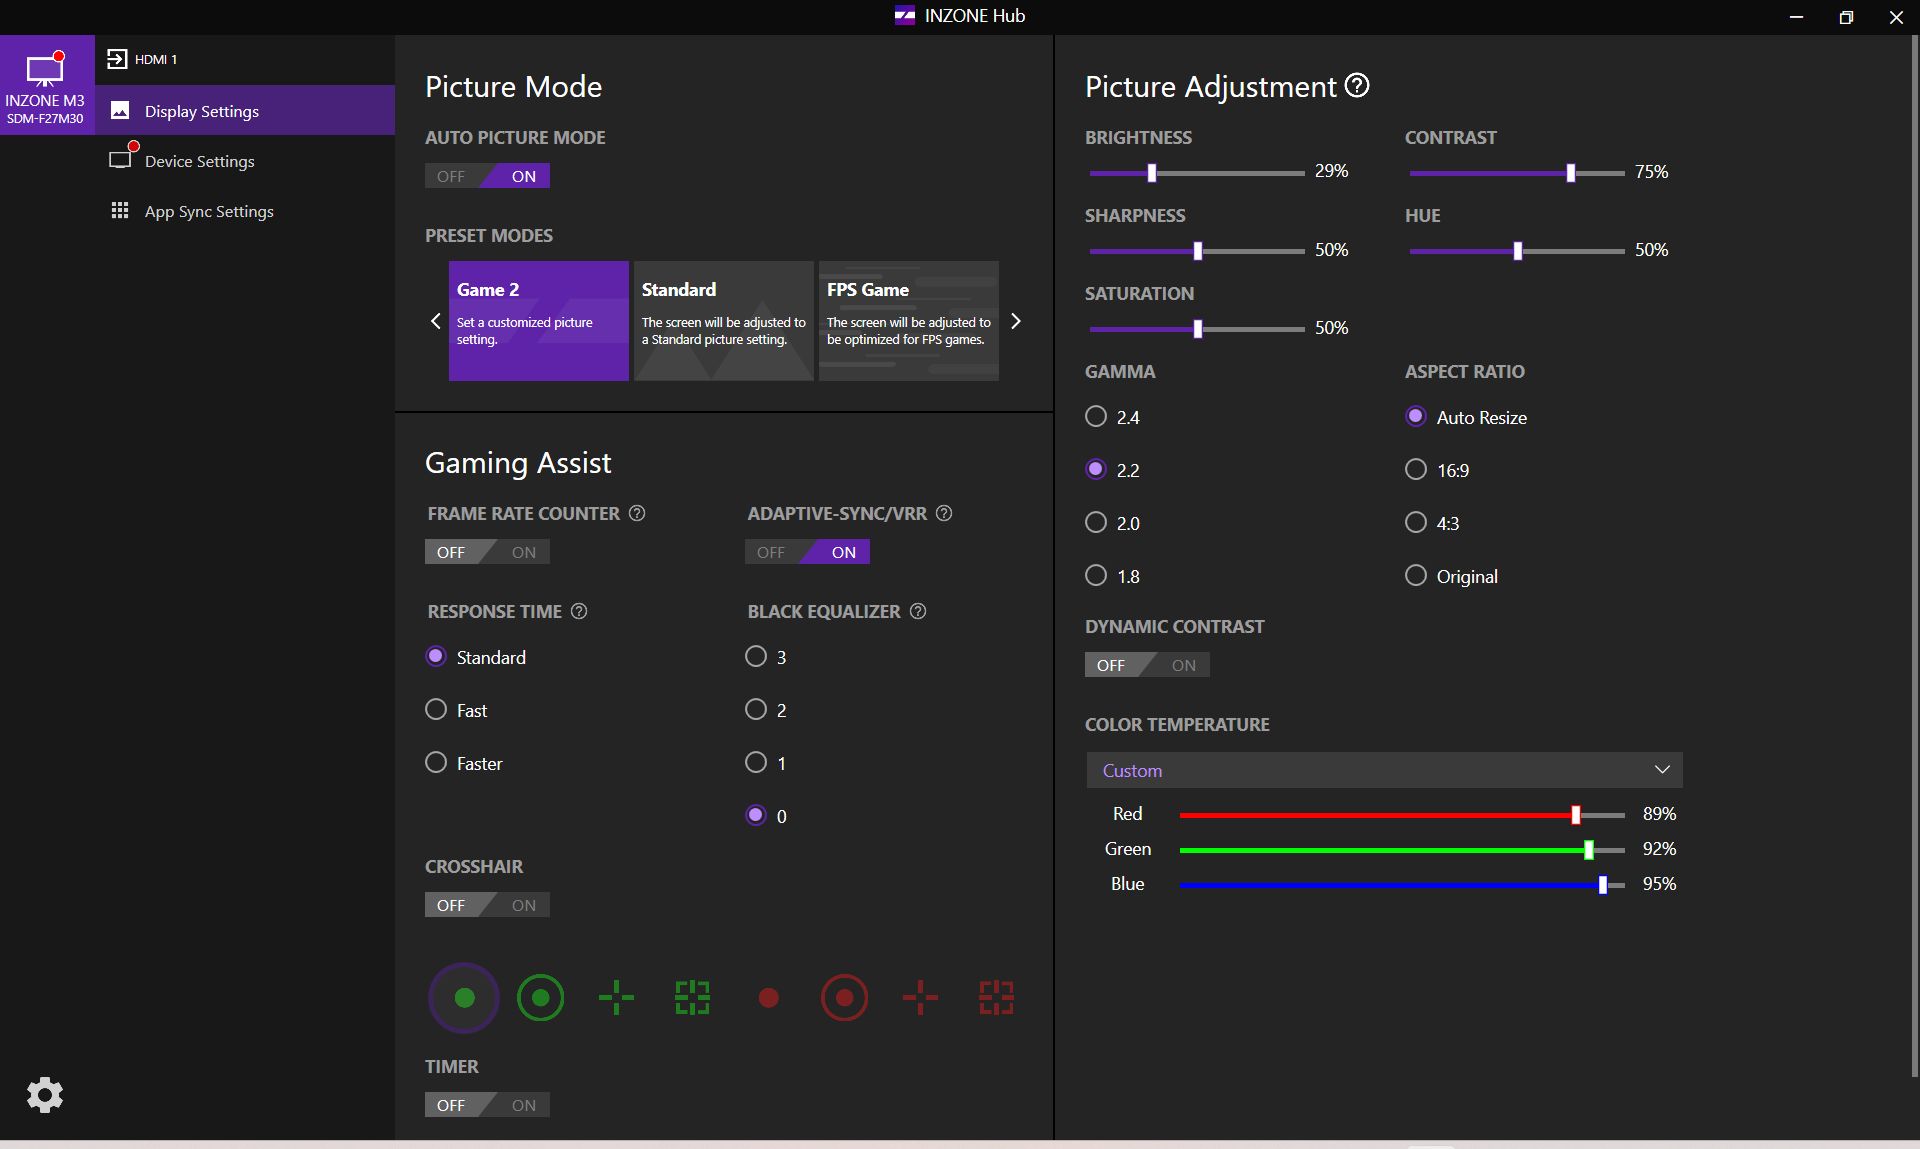Show Frame Rate Counter help tooltip icon
This screenshot has width=1920, height=1149.
pos(637,513)
